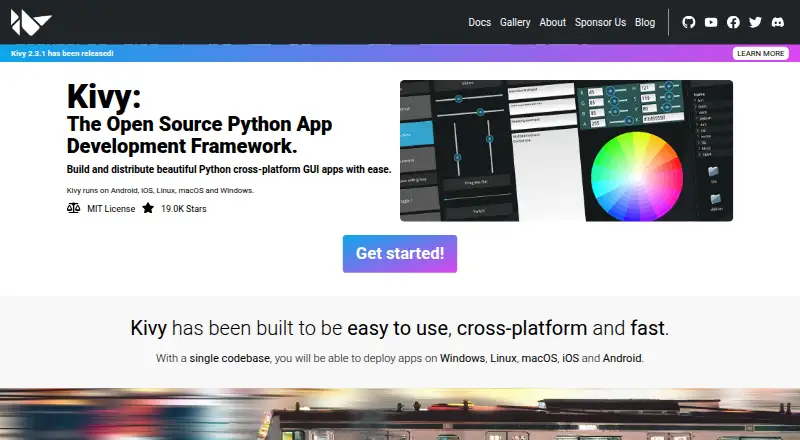Open the Docs menu item
Screen dimensions: 800x440
pyautogui.click(x=480, y=22)
